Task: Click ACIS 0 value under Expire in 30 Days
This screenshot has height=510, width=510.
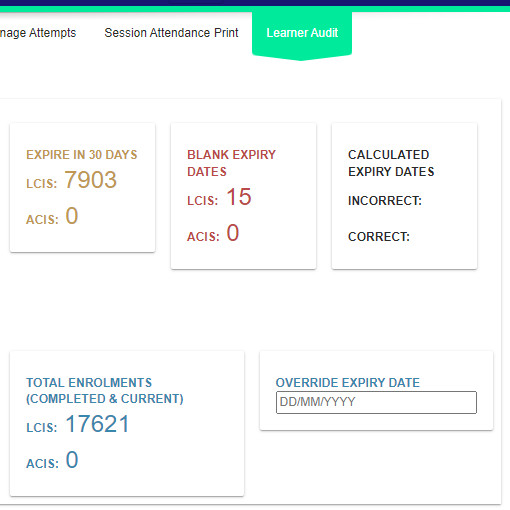Action: tap(72, 216)
